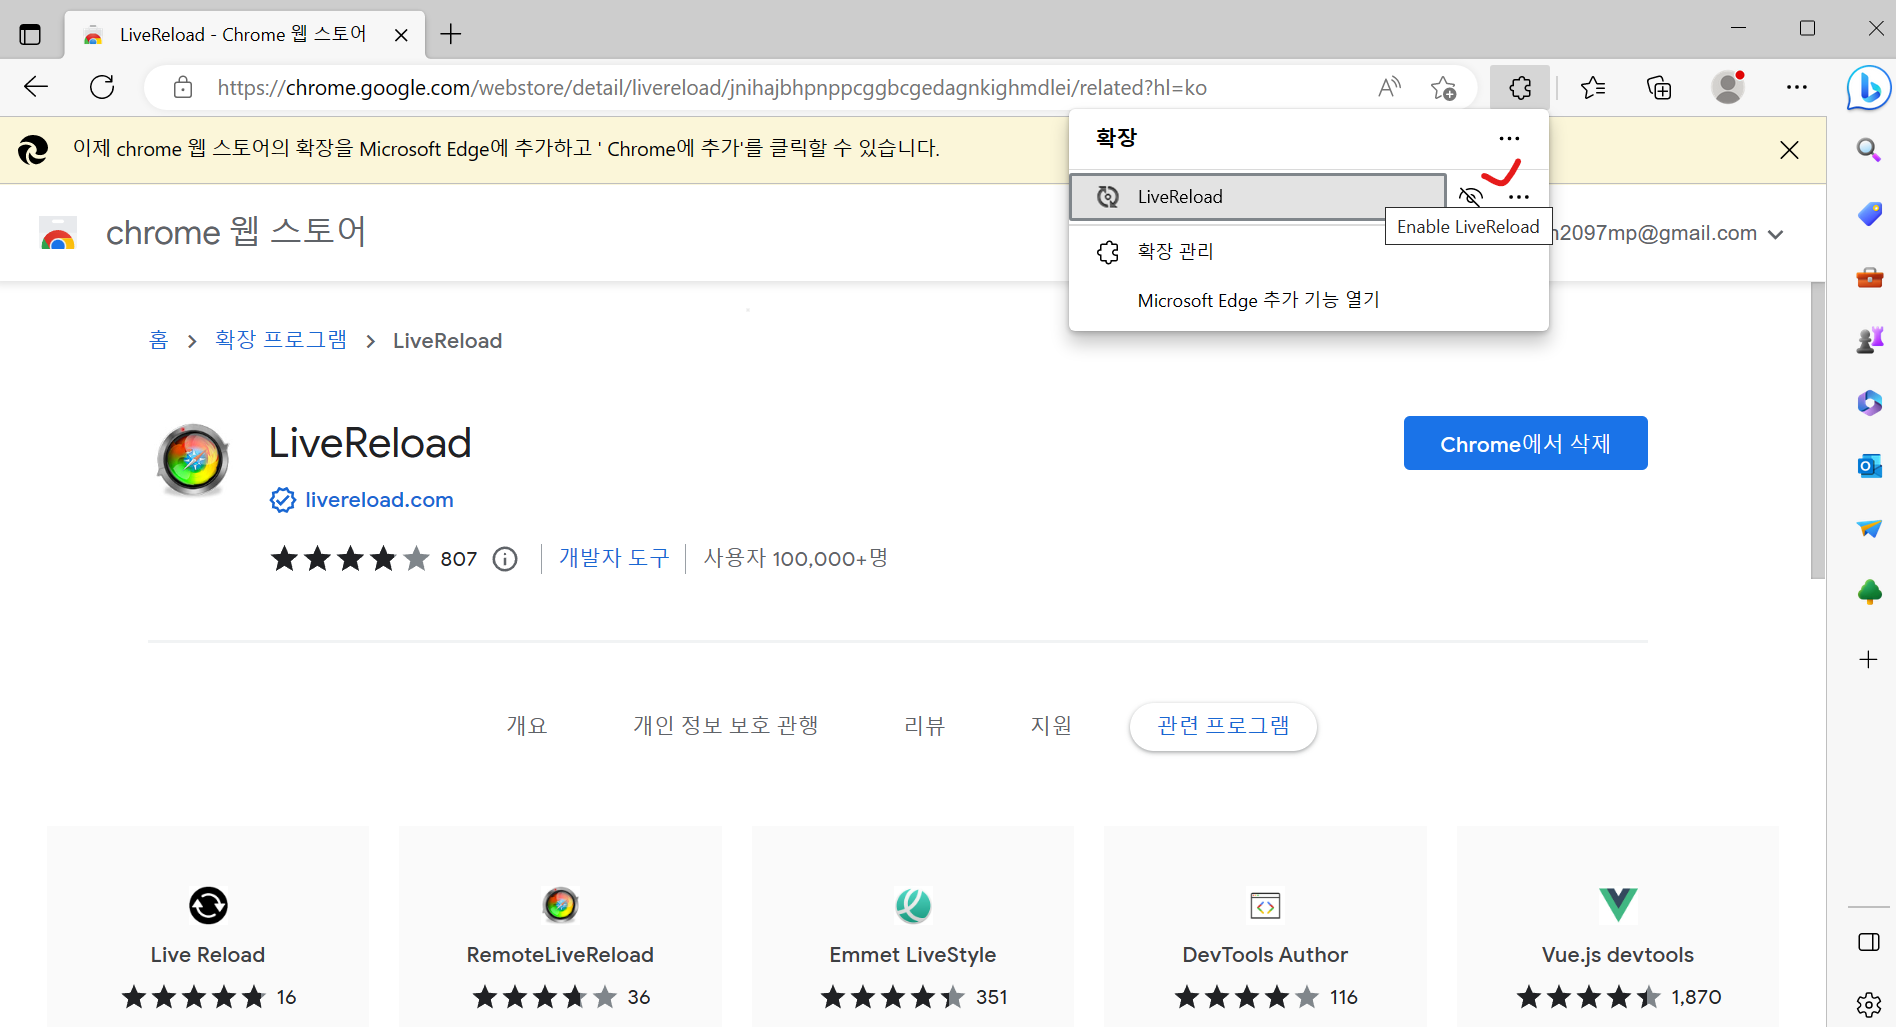Go back to the previous page
Screen dimensions: 1896x1027
pos(36,87)
